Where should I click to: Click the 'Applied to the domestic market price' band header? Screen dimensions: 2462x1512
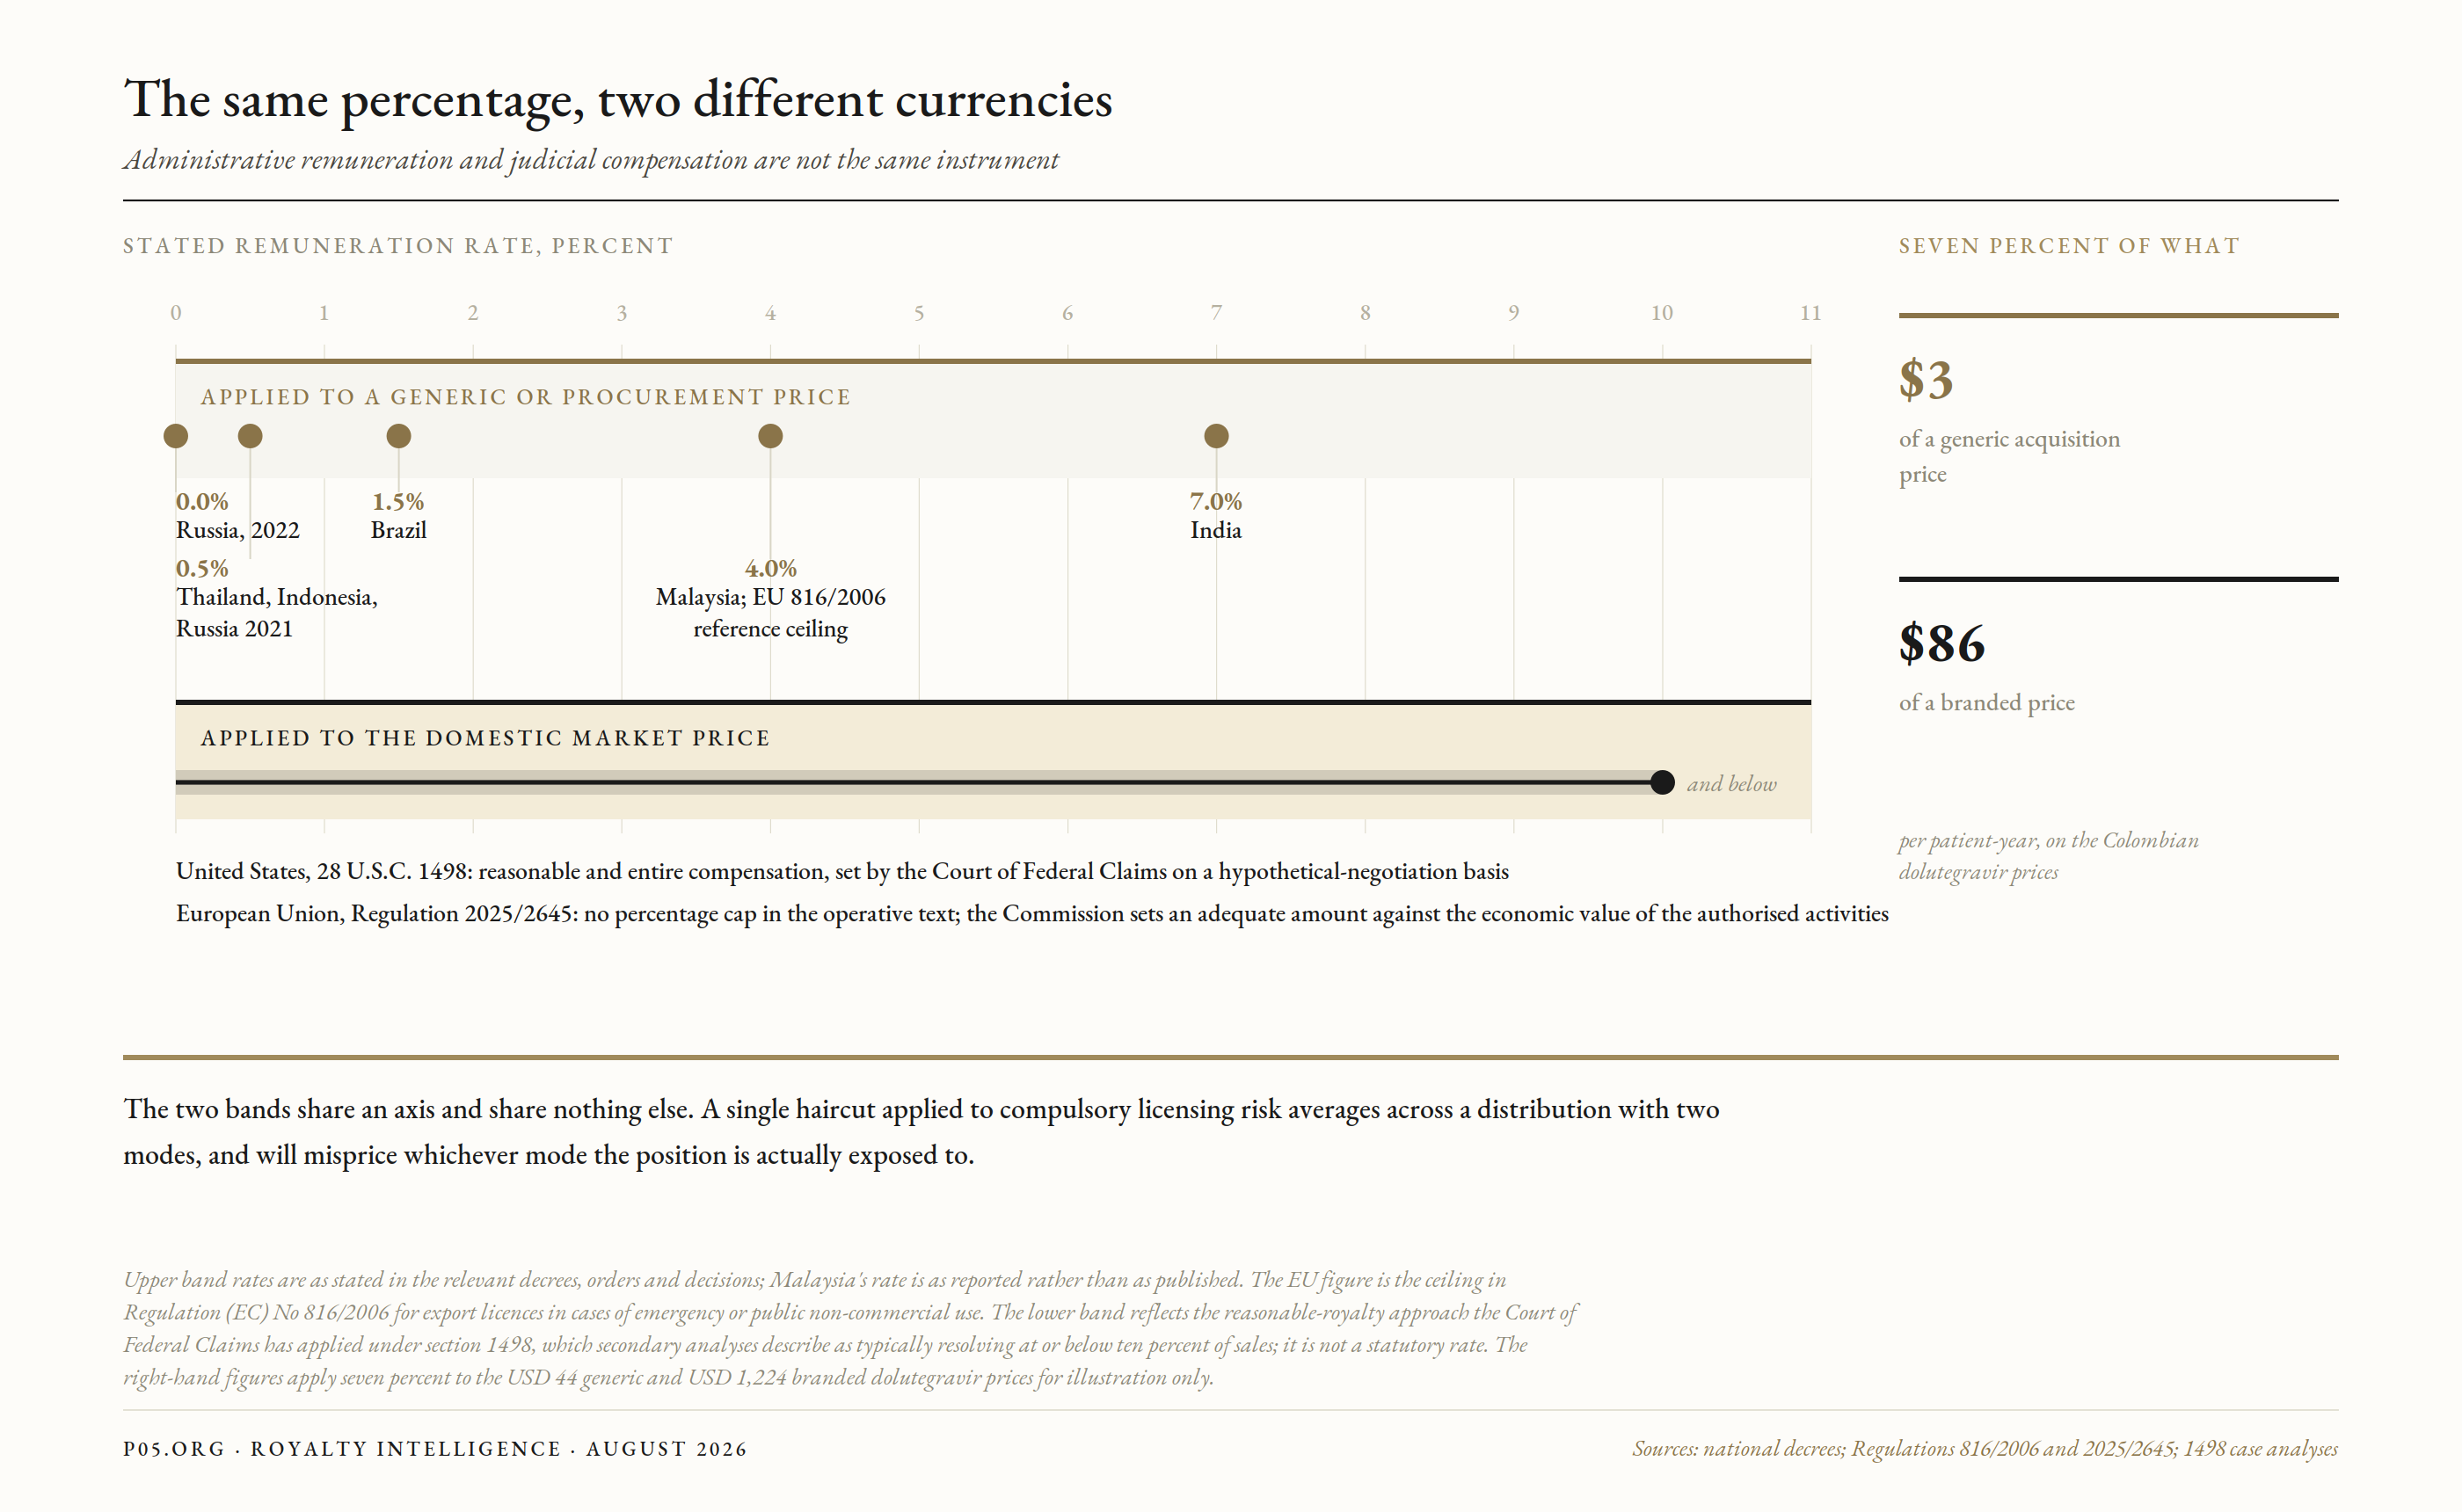coord(485,738)
